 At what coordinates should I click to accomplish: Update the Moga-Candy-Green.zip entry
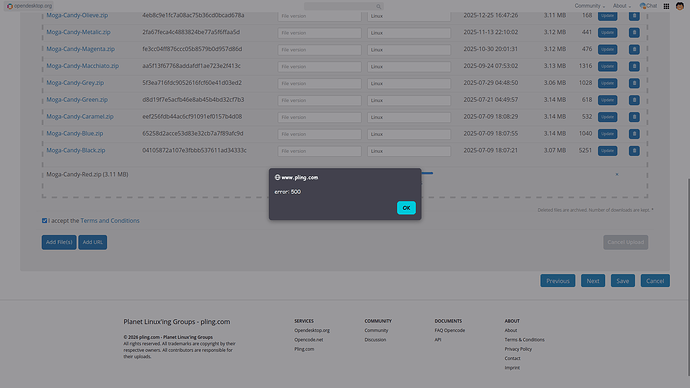point(607,100)
